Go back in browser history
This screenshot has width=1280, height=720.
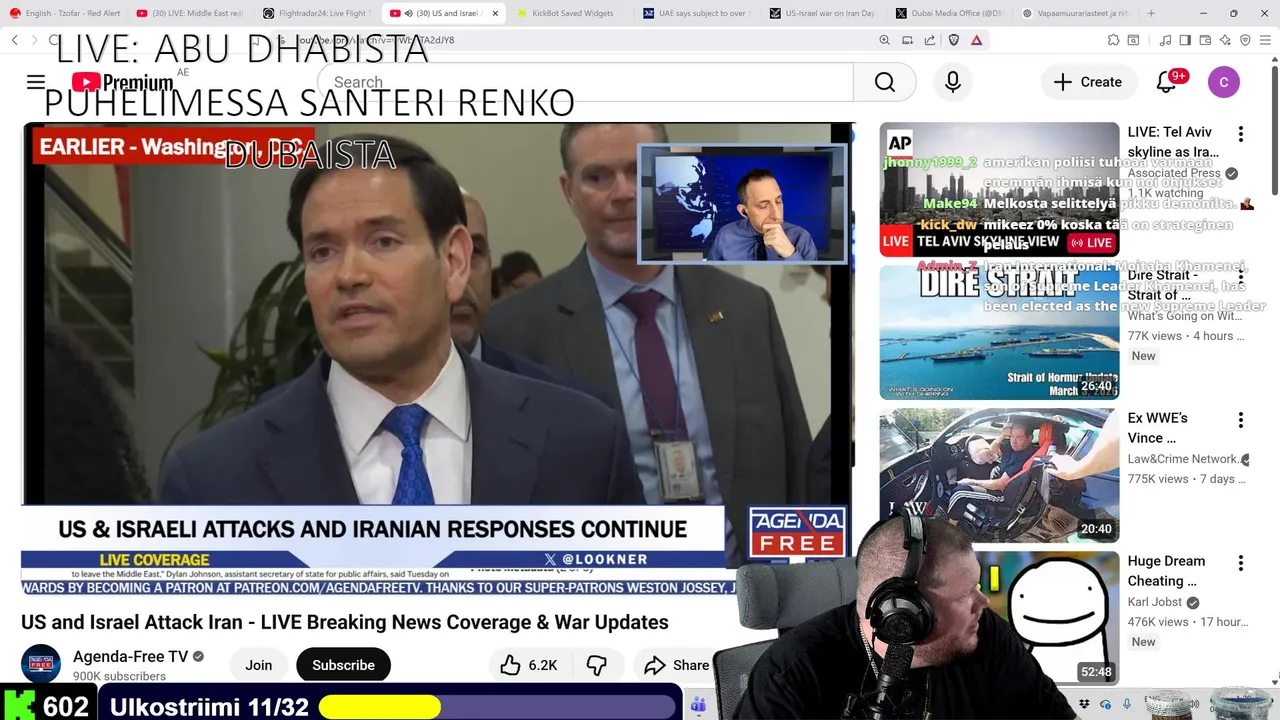point(15,40)
